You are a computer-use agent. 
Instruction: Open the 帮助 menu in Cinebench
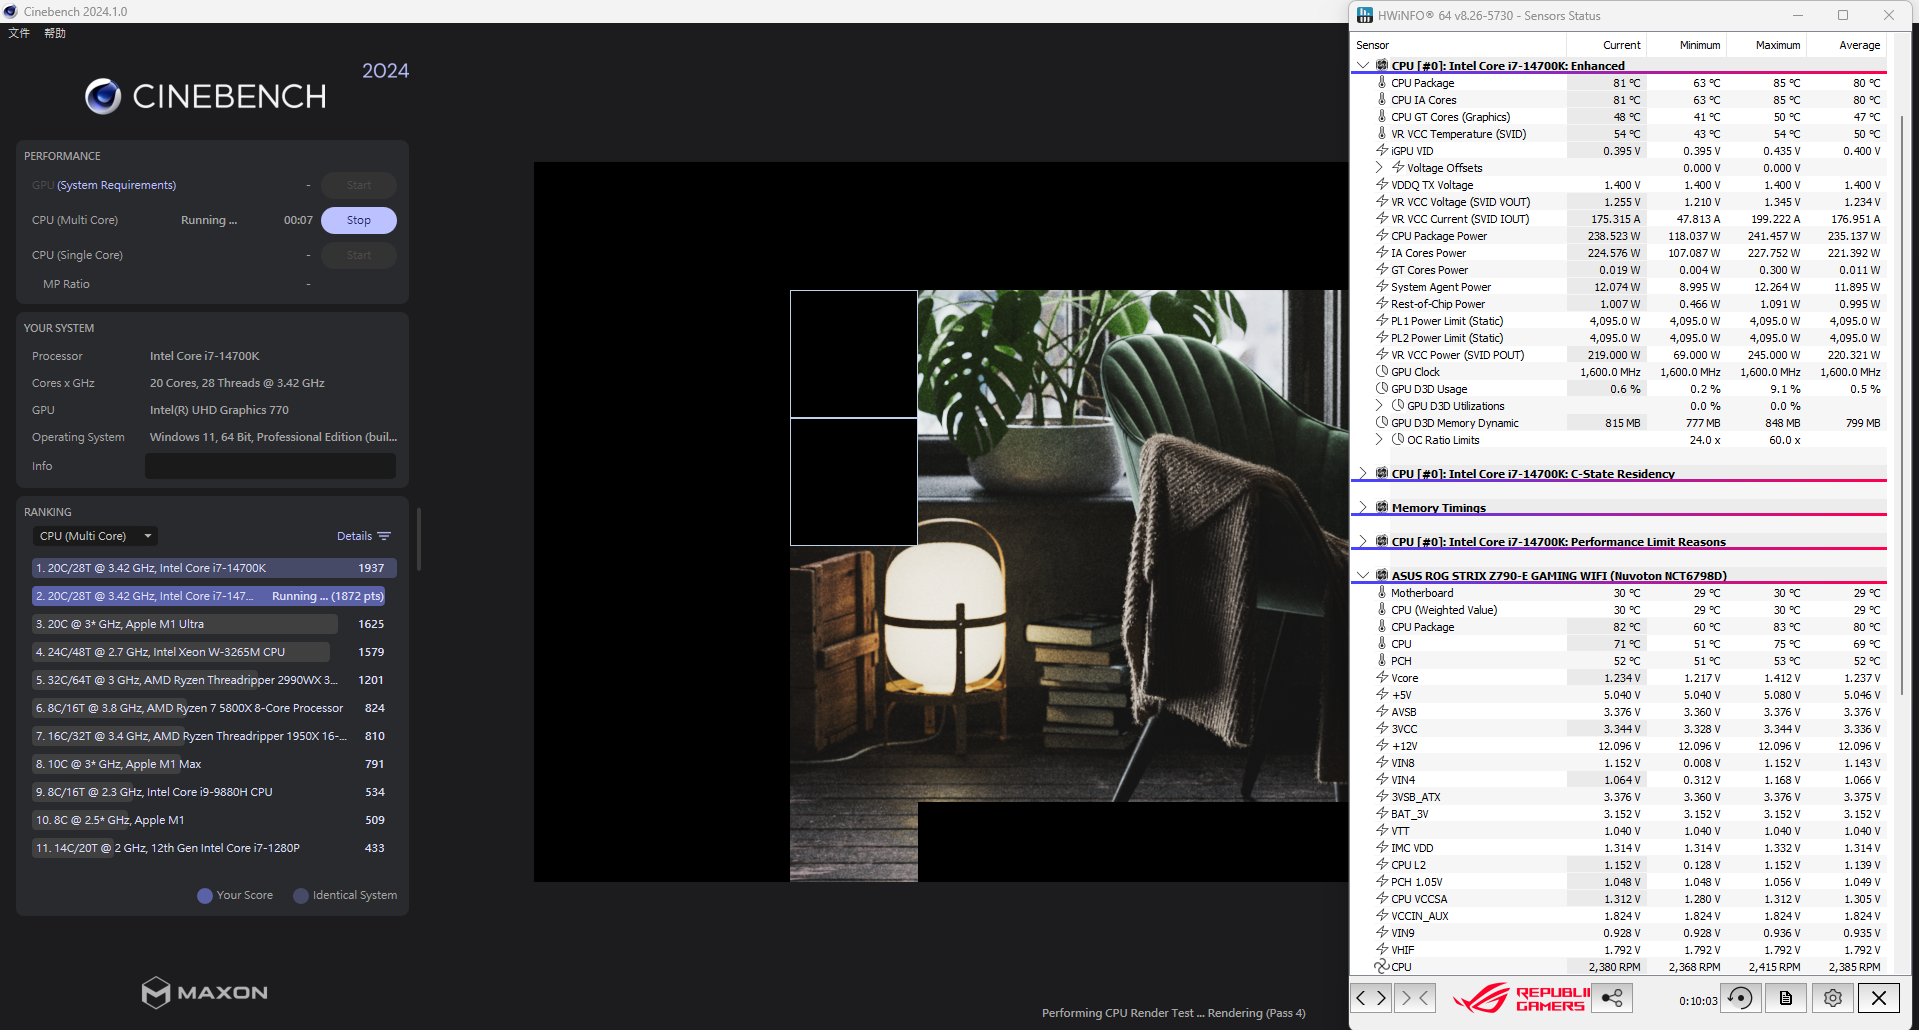[x=55, y=33]
